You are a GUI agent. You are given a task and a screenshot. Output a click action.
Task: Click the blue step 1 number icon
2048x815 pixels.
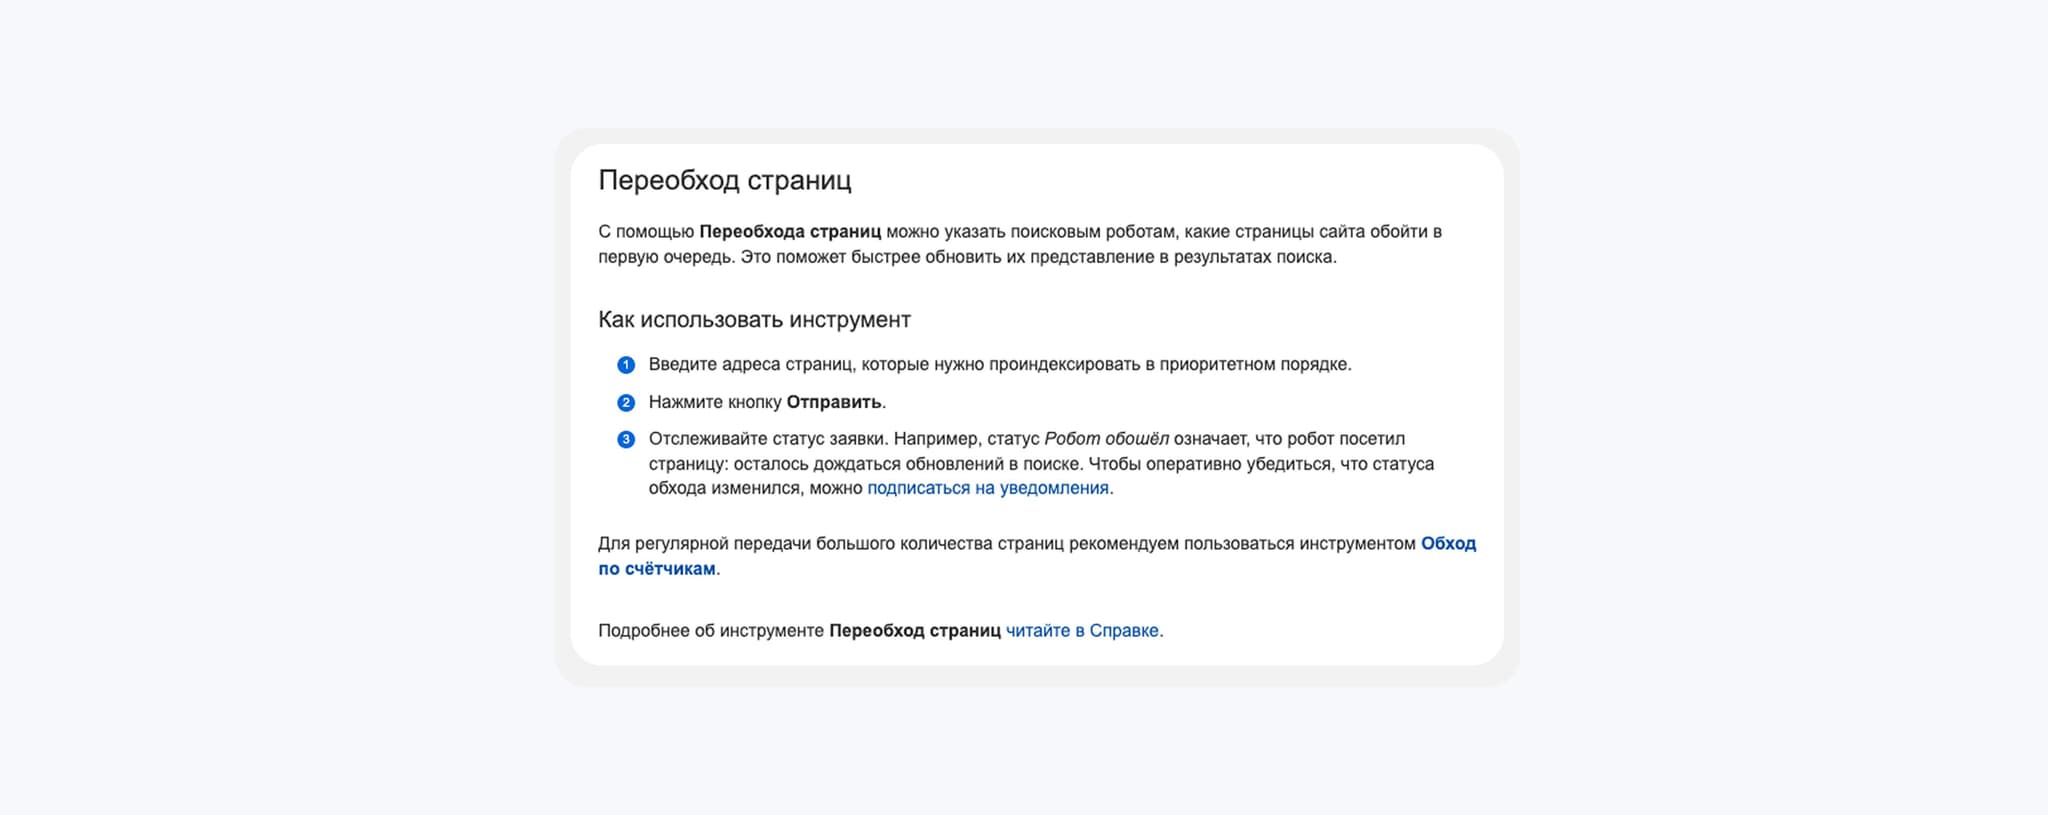coord(626,365)
